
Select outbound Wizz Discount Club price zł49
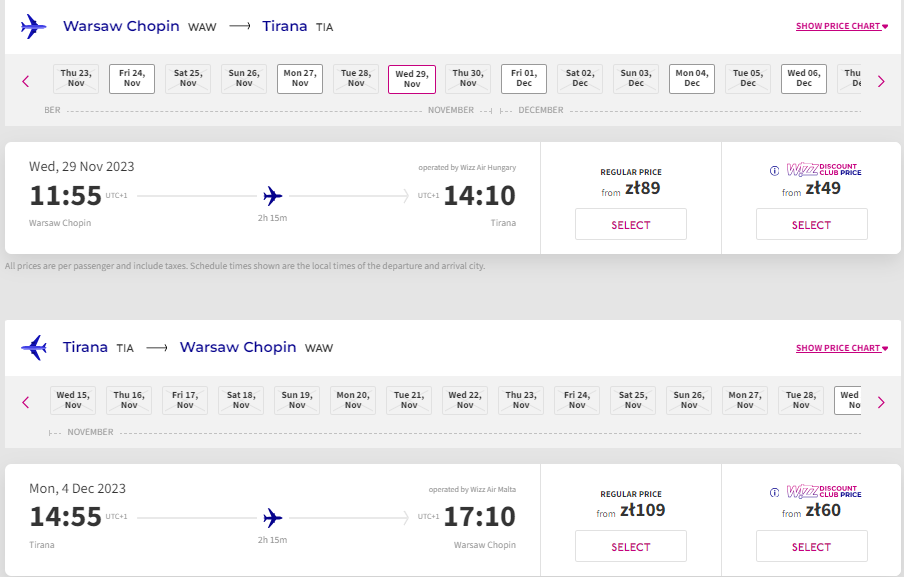(812, 224)
